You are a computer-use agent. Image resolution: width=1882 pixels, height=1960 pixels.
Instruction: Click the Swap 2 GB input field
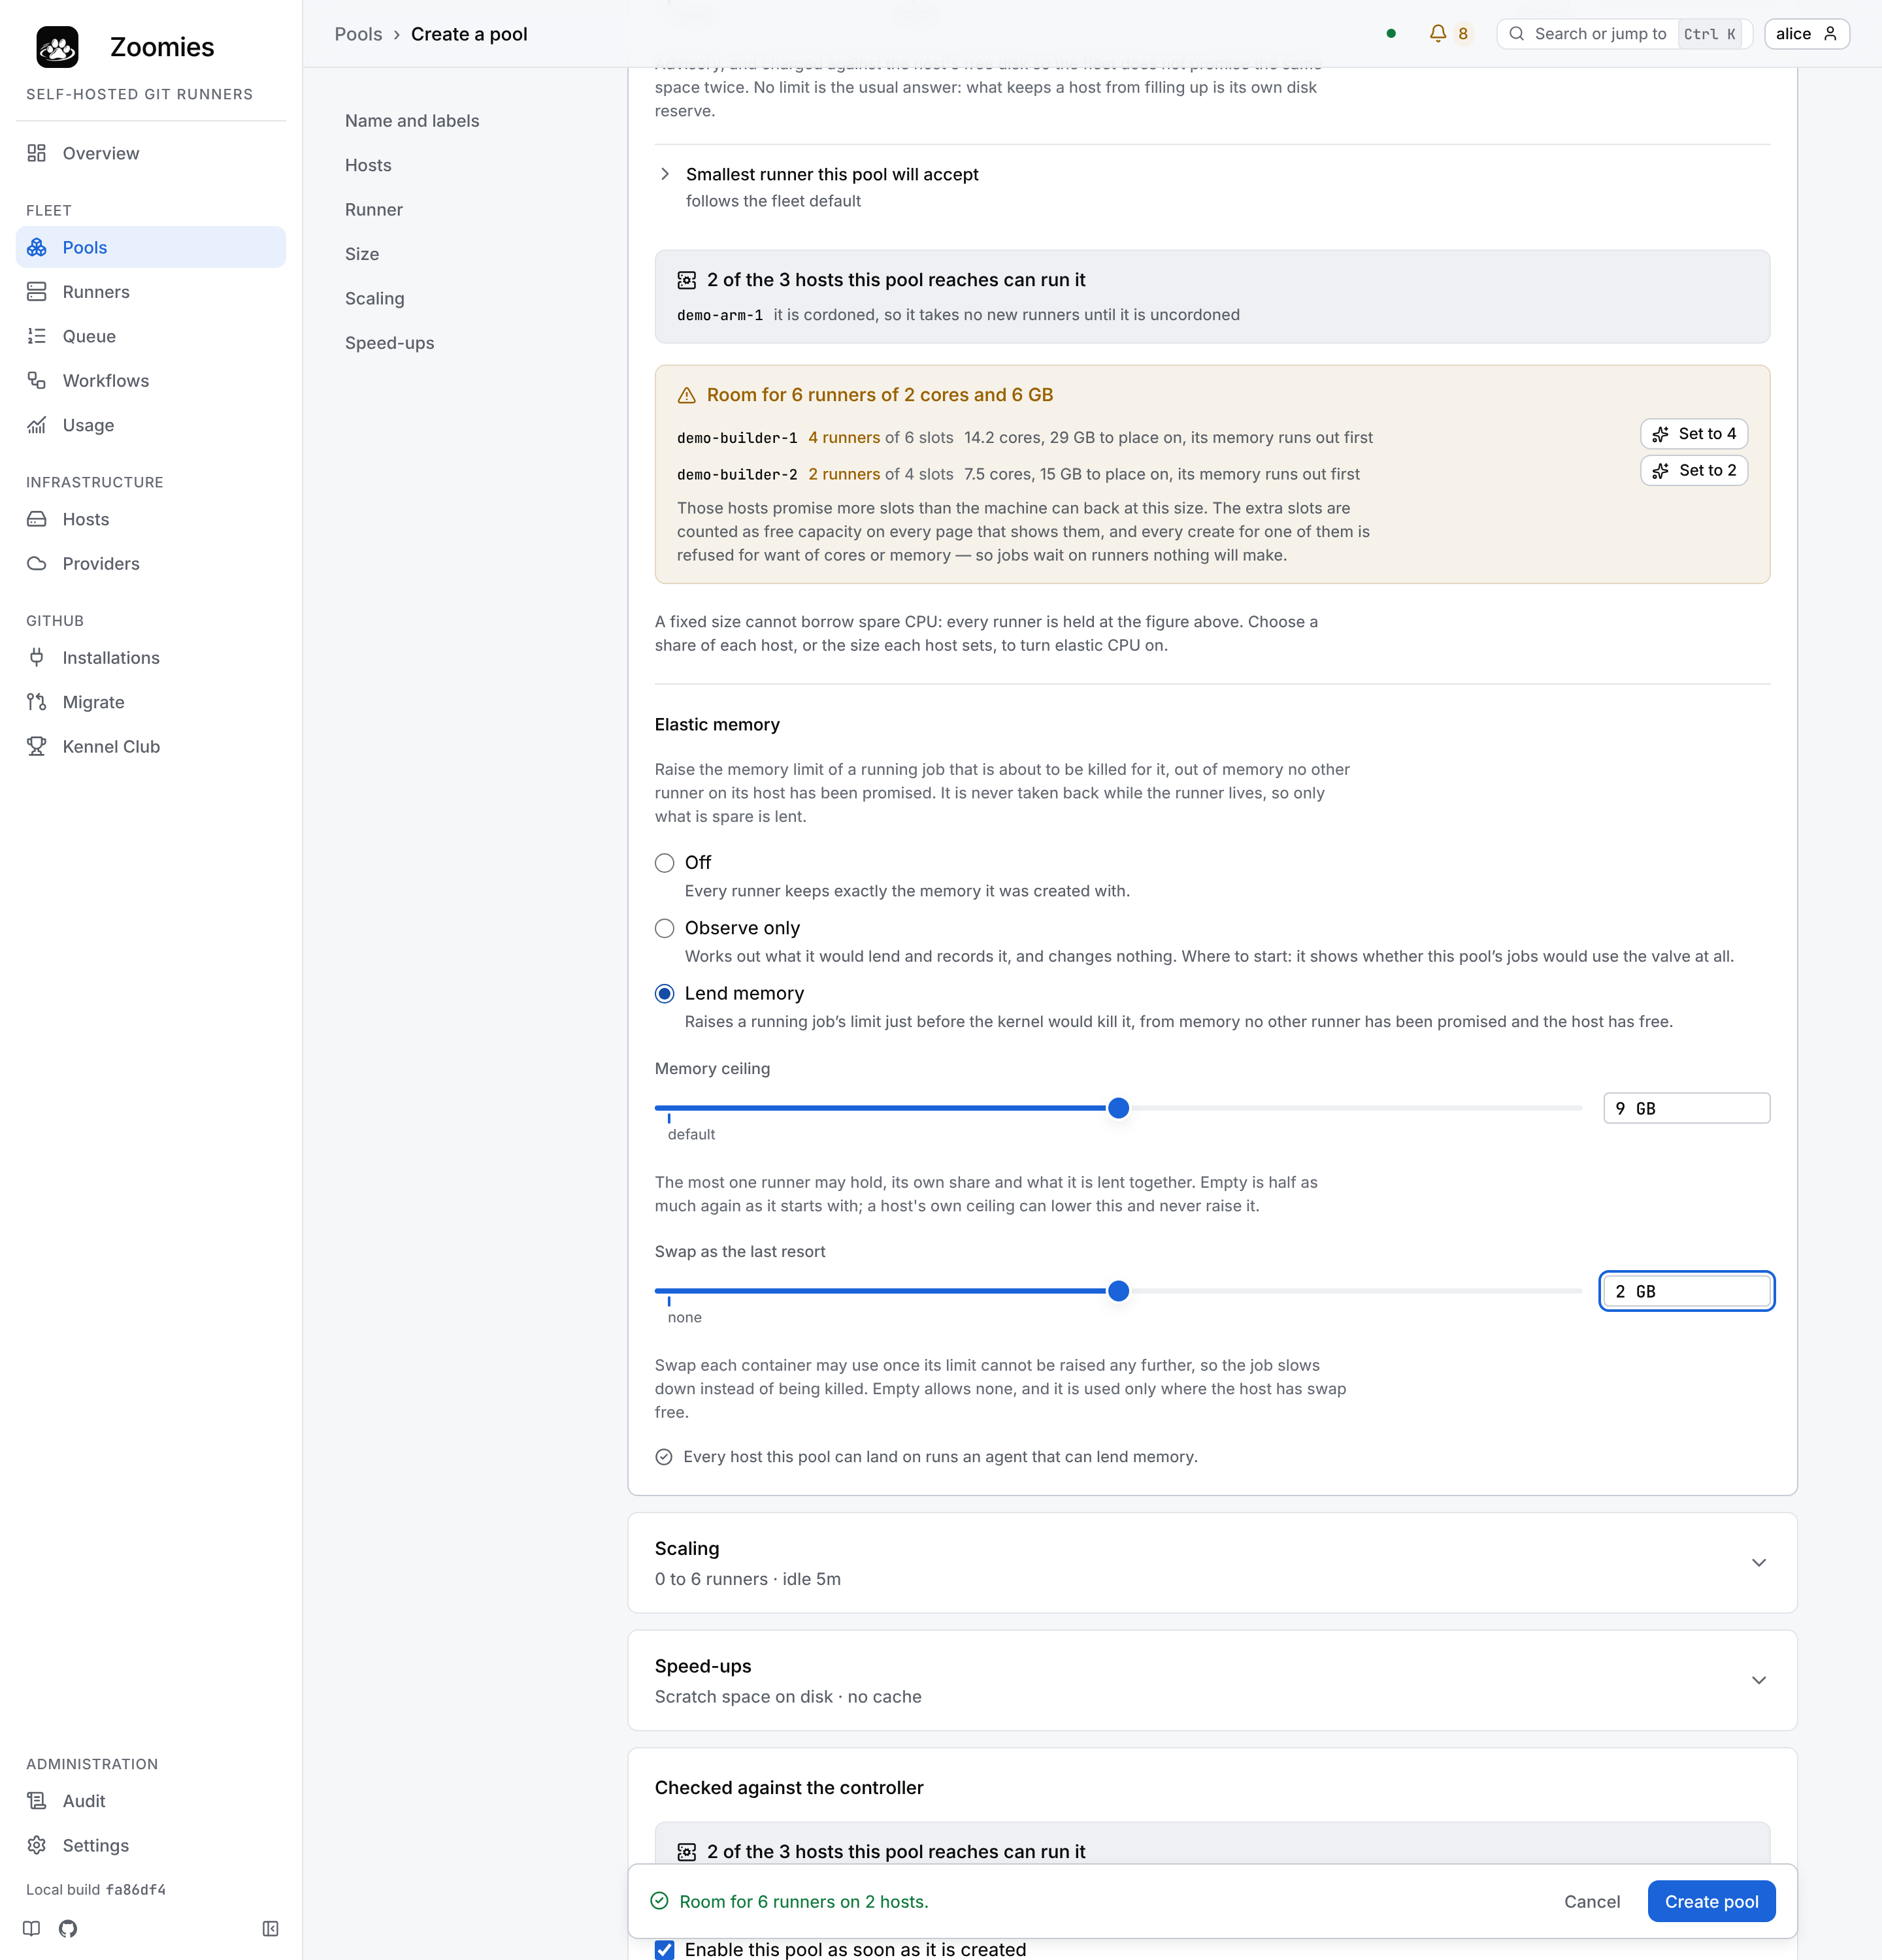point(1686,1291)
